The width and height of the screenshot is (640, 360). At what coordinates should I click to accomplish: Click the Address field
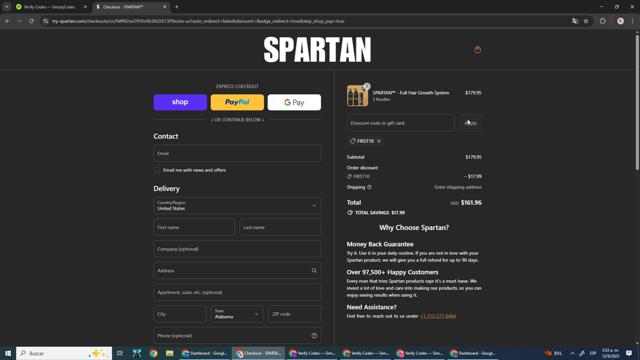point(237,271)
